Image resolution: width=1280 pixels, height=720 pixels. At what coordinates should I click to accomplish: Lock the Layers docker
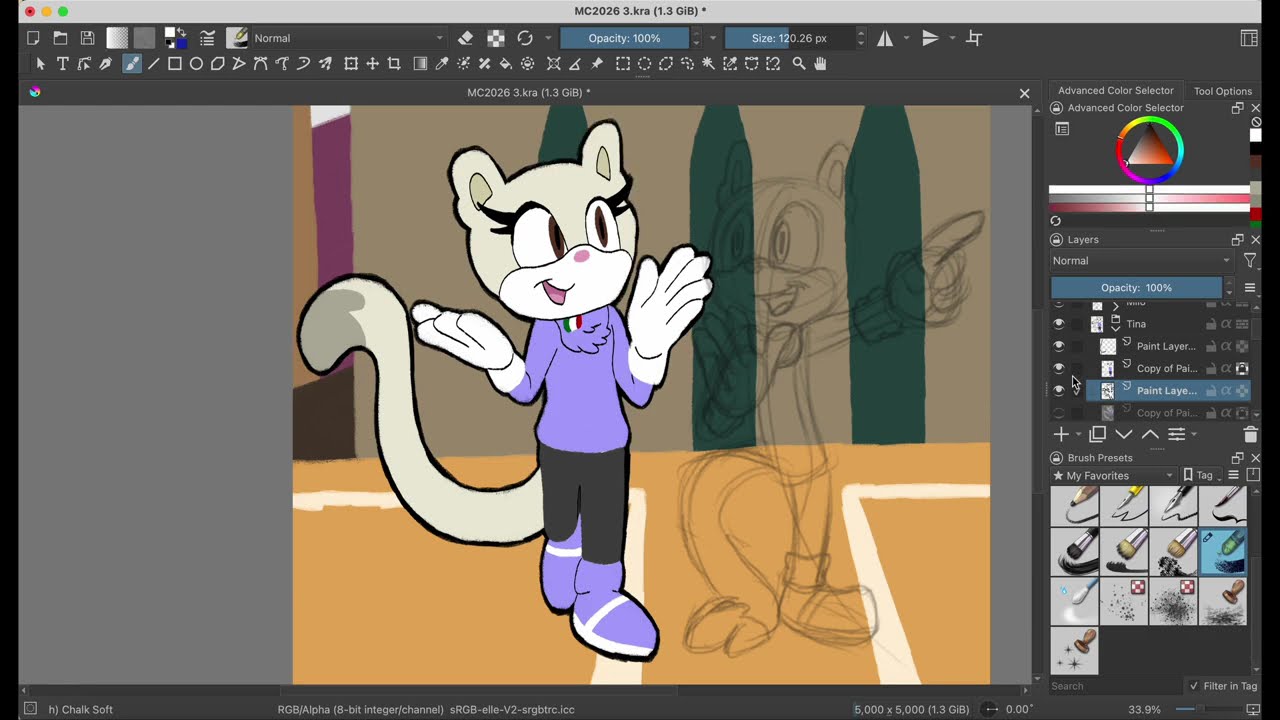(x=1056, y=240)
